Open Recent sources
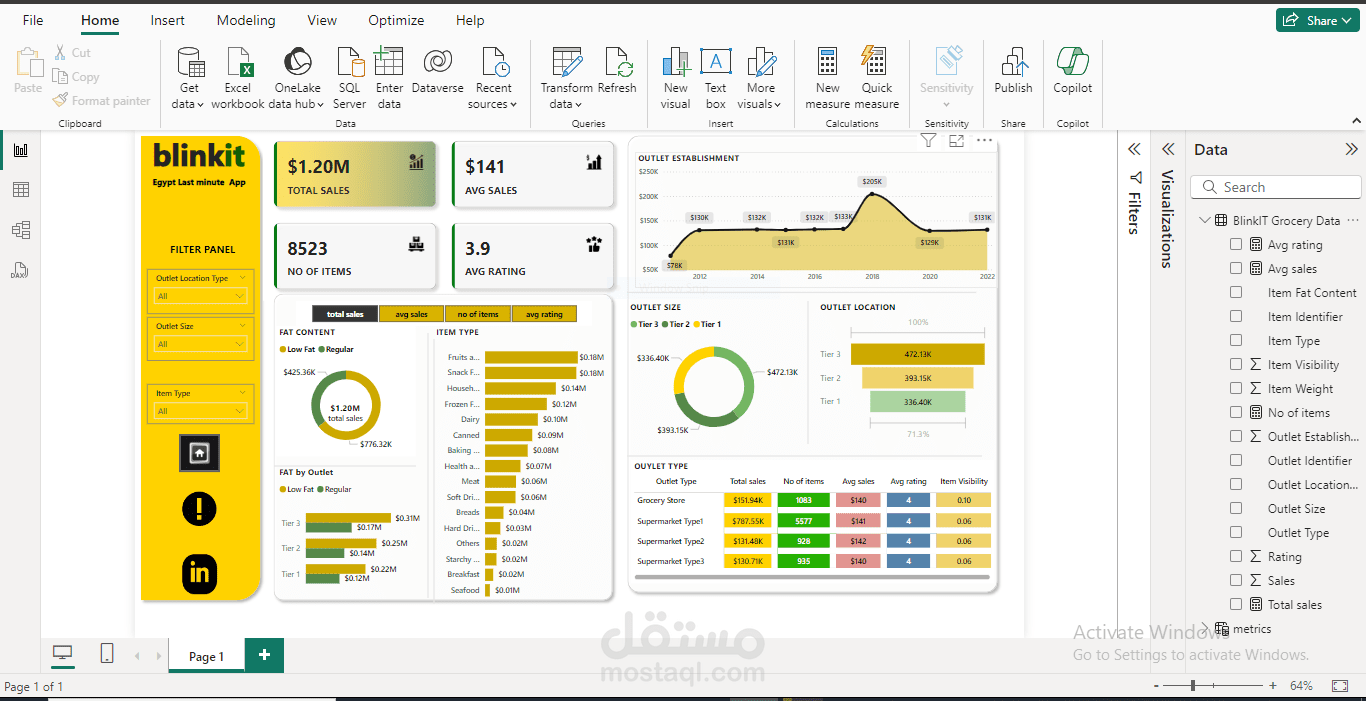The height and width of the screenshot is (701, 1366). click(x=494, y=78)
